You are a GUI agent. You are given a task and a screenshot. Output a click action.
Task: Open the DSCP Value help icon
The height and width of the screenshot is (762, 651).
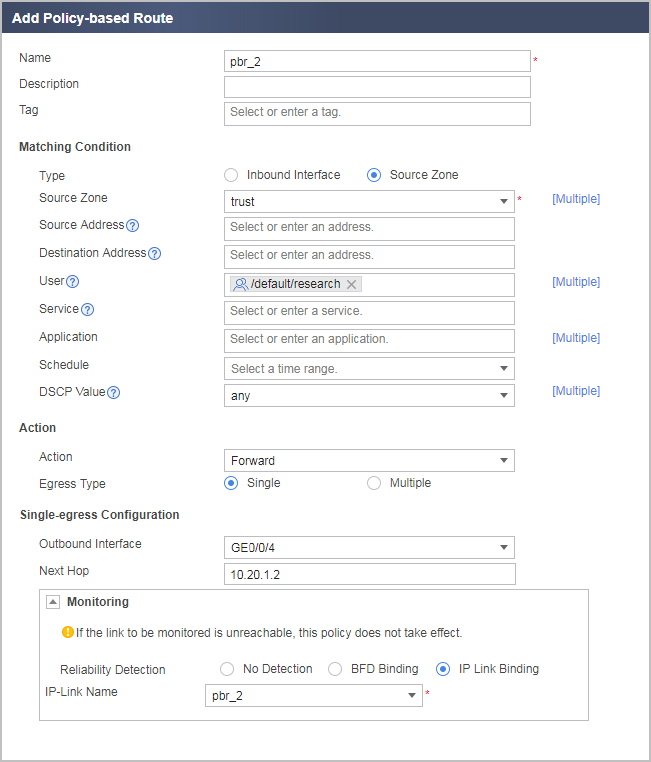113,393
